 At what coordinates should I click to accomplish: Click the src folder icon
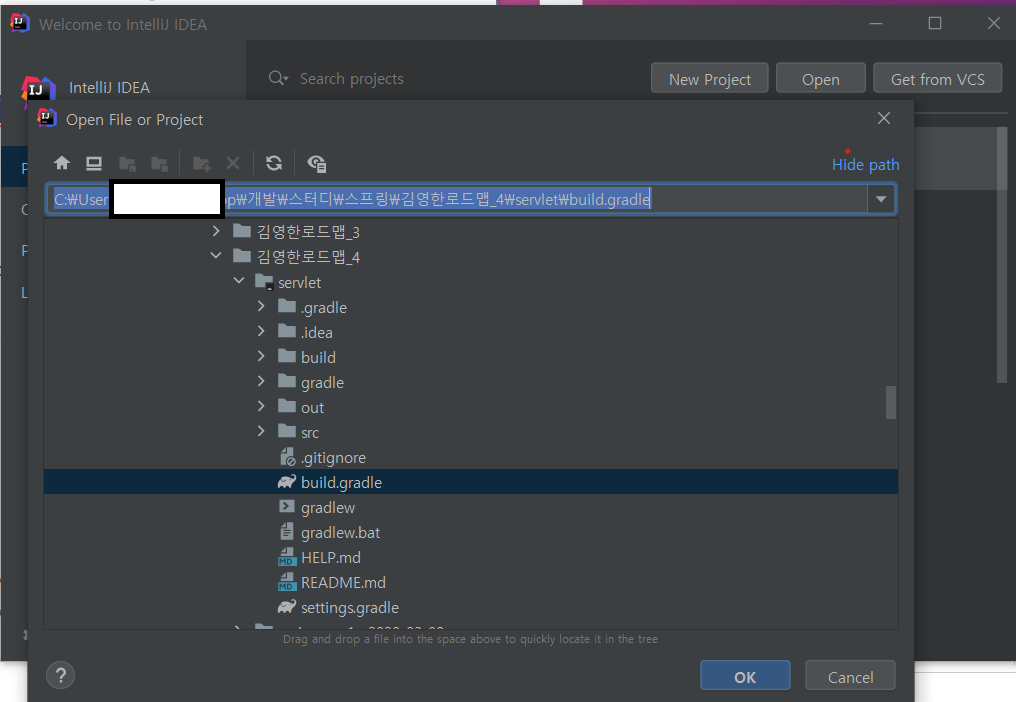(x=287, y=431)
